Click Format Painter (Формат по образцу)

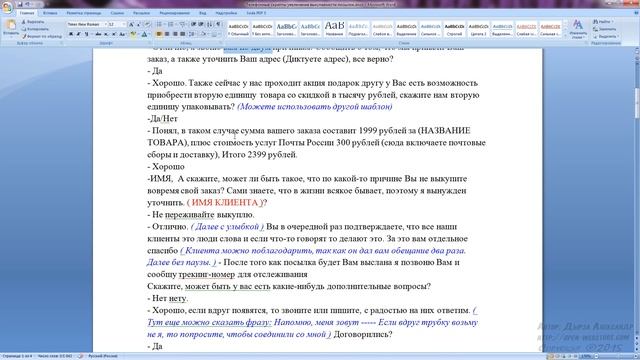point(42,36)
